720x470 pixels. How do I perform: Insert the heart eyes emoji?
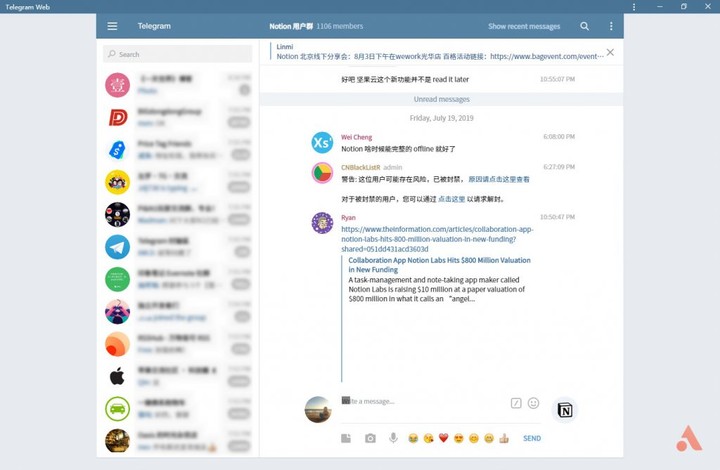tap(459, 438)
